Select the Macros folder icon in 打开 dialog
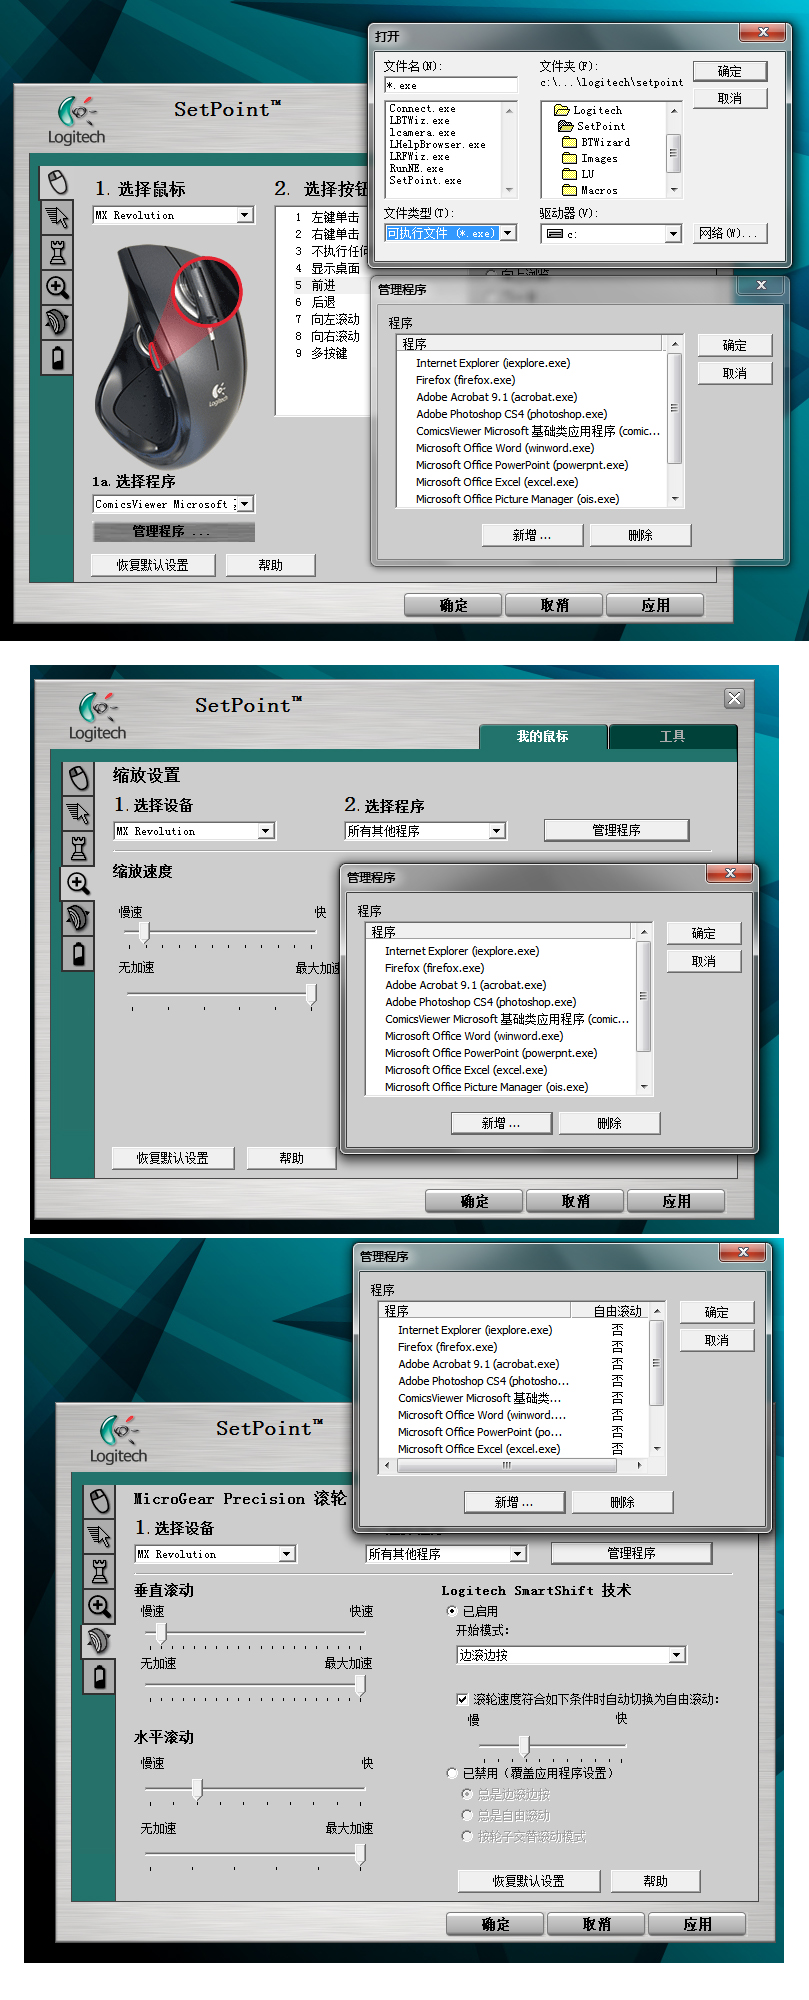The image size is (809, 2000). coord(570,190)
